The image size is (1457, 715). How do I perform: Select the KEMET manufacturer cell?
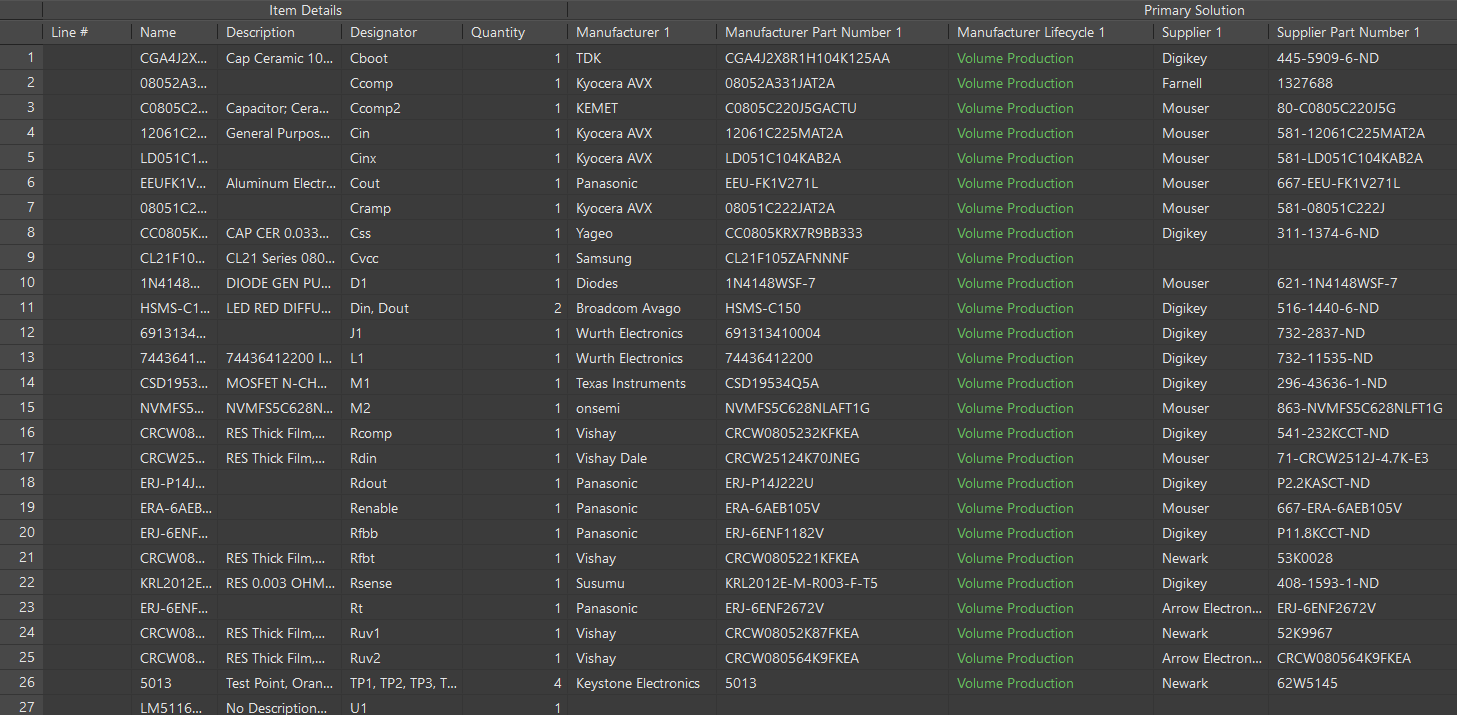pos(642,108)
